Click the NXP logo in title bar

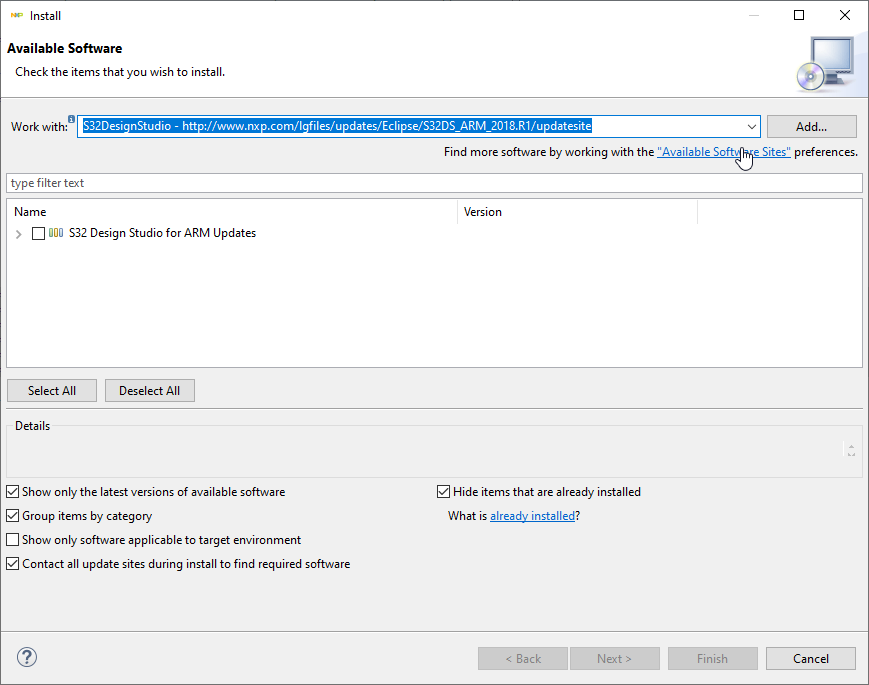point(16,15)
